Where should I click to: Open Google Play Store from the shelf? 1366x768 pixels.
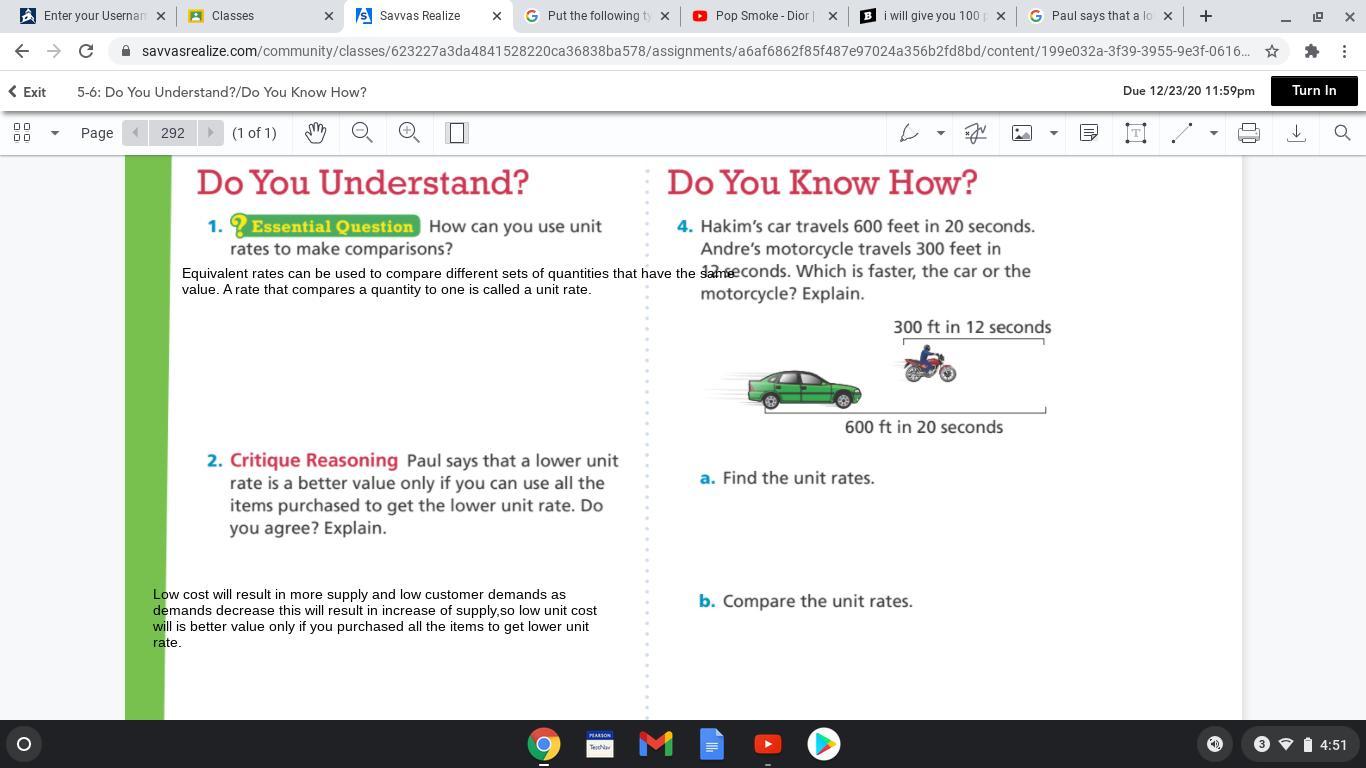[x=824, y=744]
